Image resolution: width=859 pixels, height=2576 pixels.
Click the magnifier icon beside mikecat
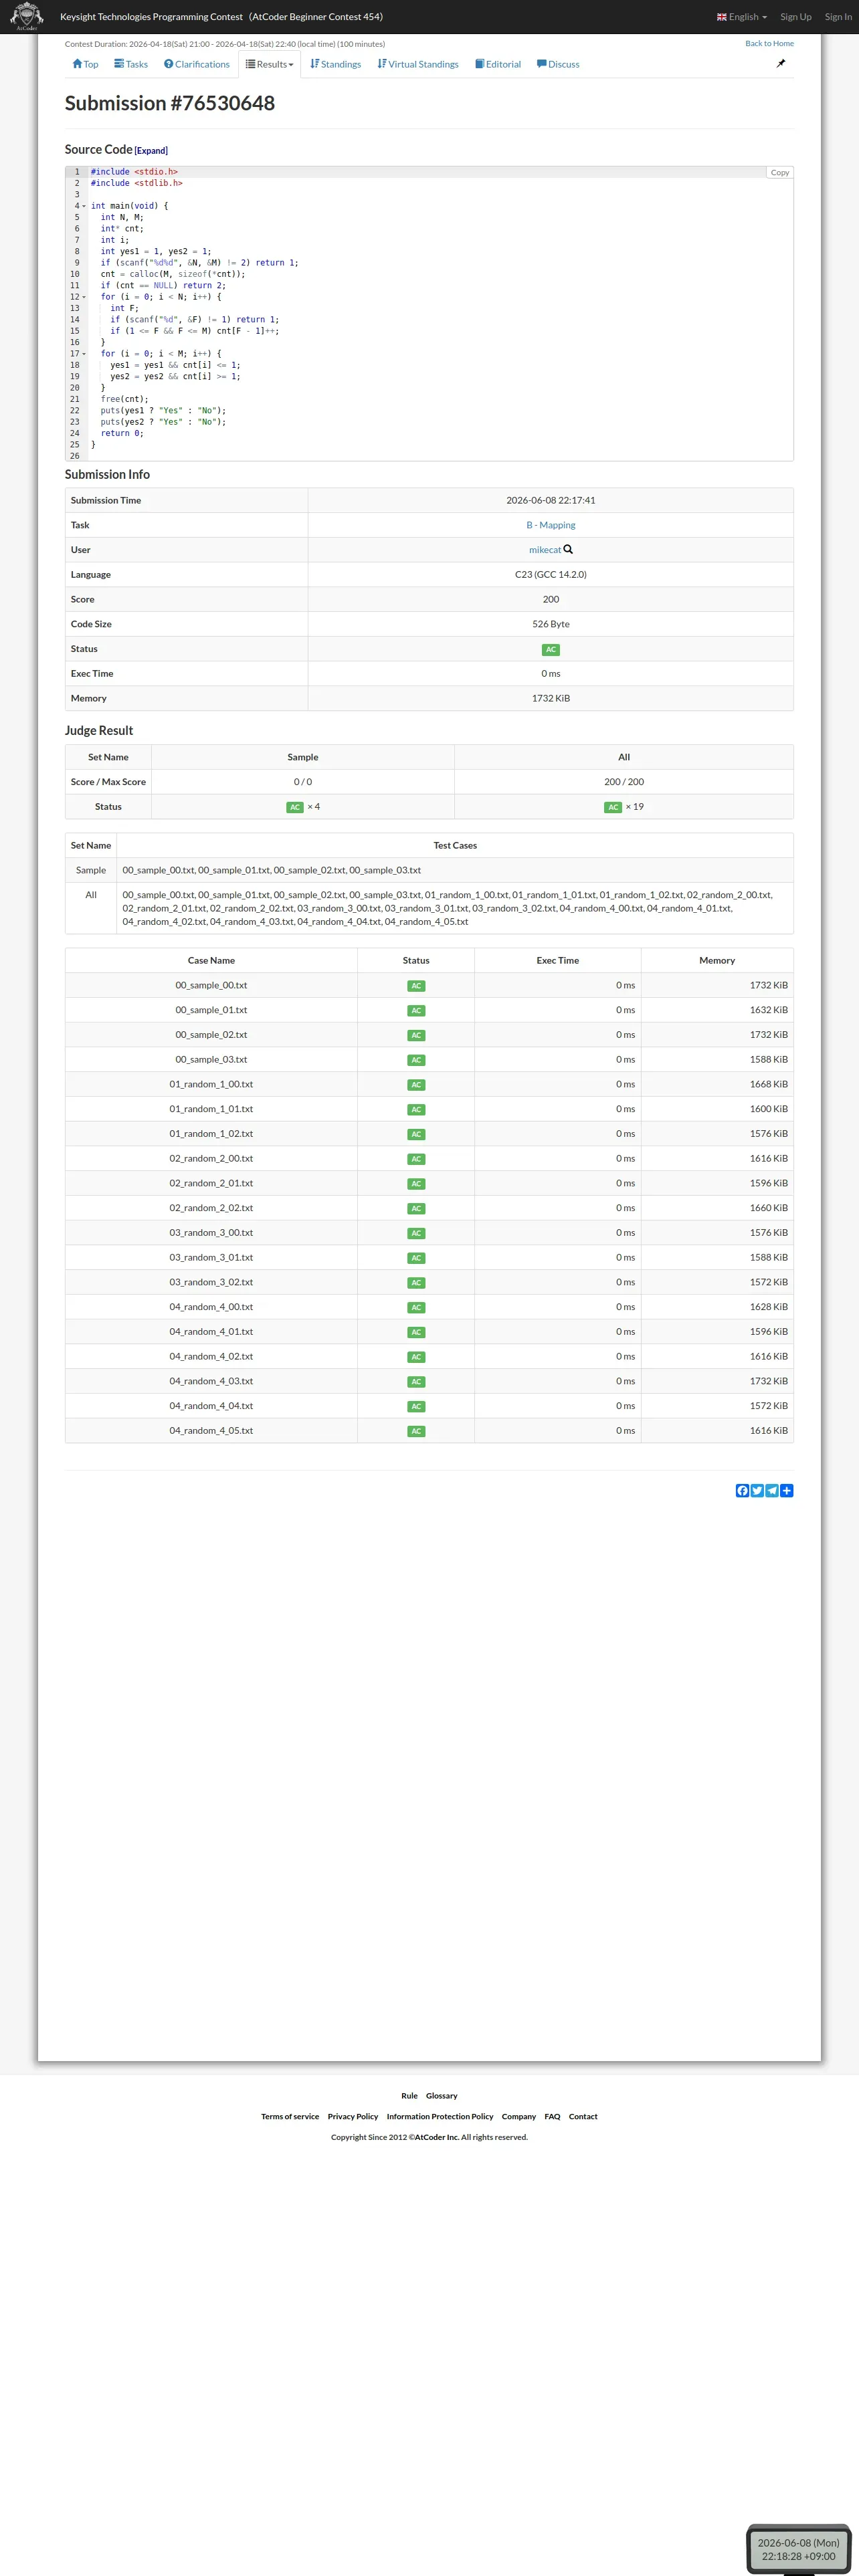point(568,549)
